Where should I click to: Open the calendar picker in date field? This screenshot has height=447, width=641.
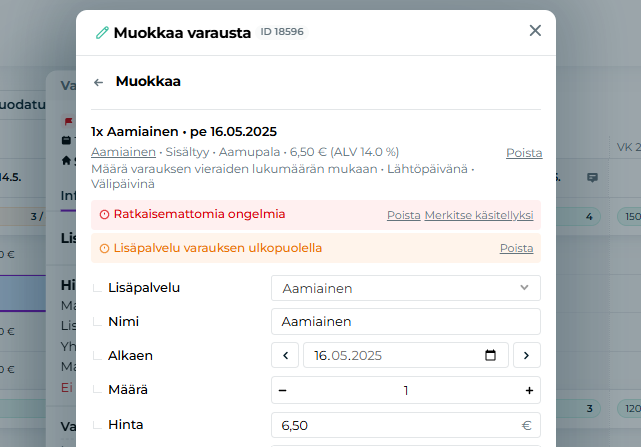click(490, 355)
